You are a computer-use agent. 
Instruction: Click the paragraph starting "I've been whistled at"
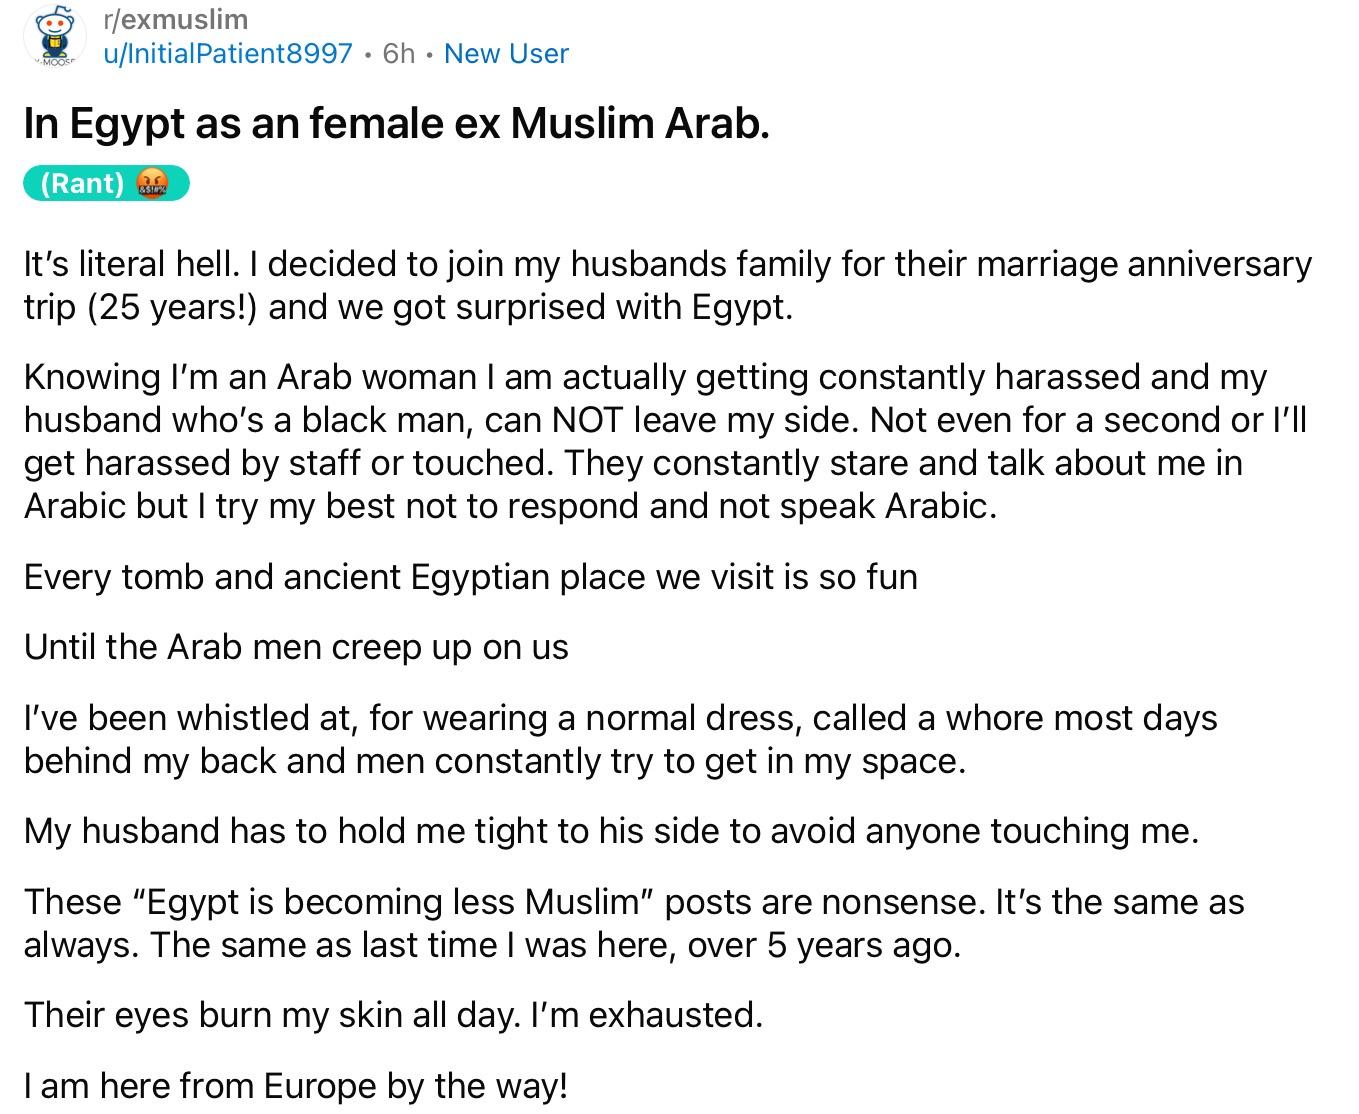pyautogui.click(x=620, y=739)
